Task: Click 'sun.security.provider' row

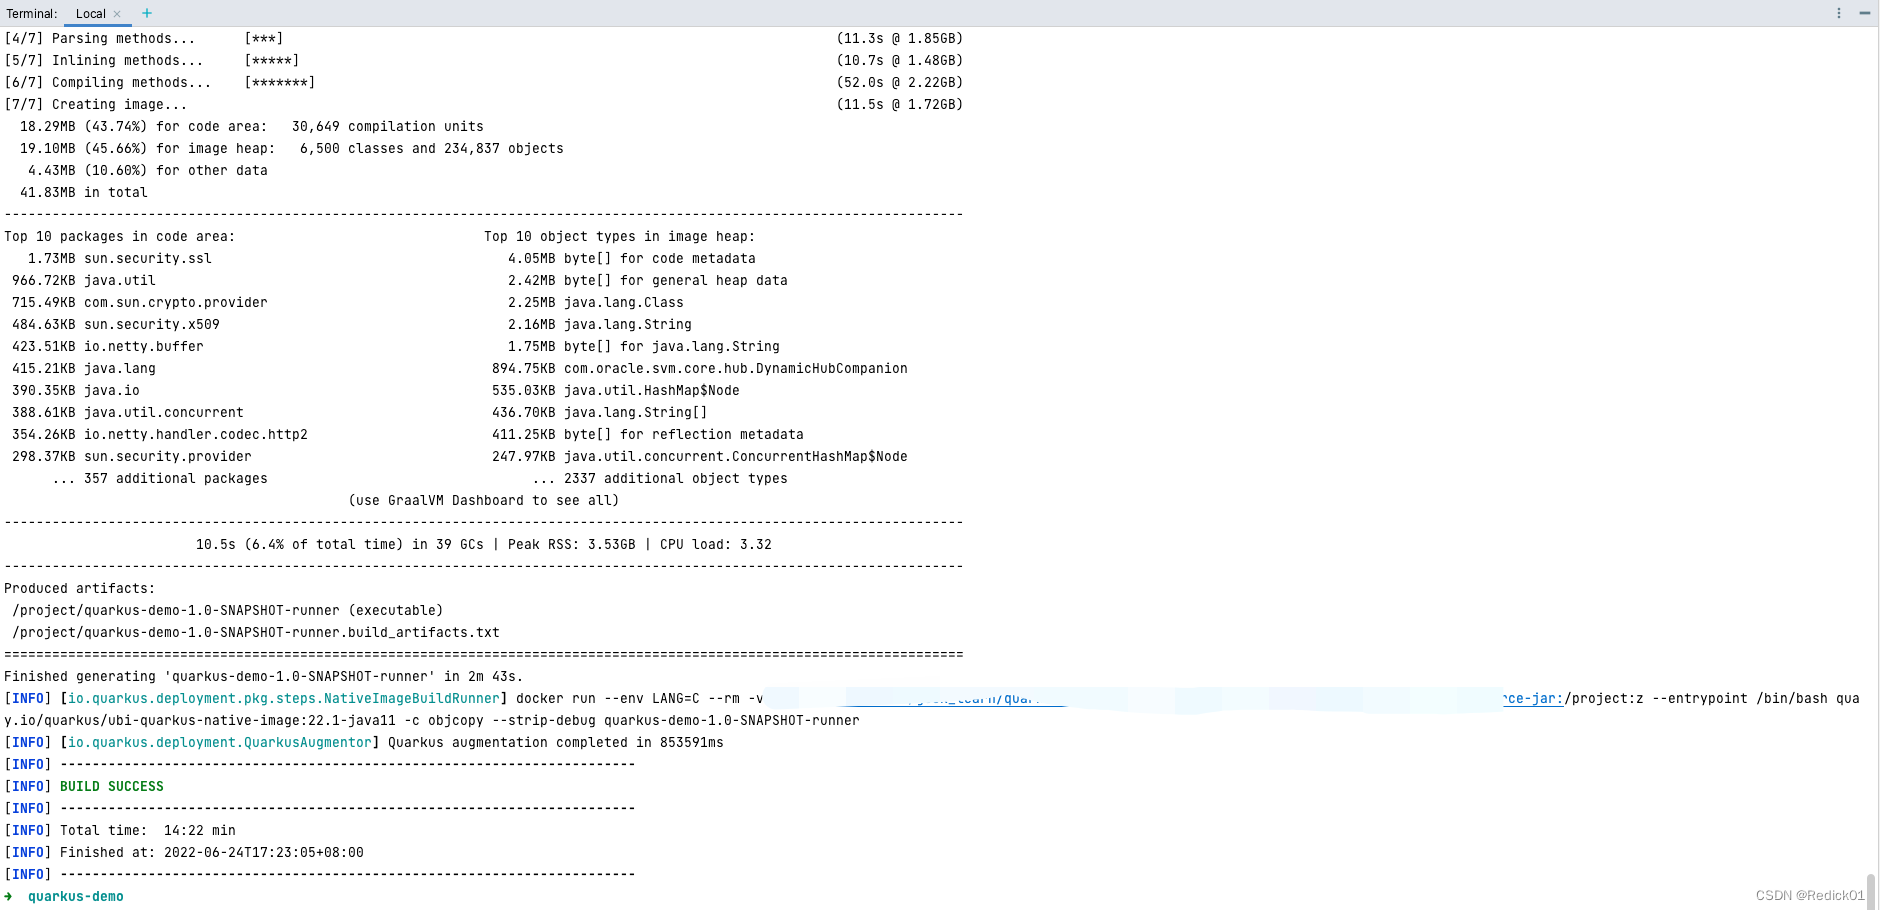Action: [x=132, y=456]
